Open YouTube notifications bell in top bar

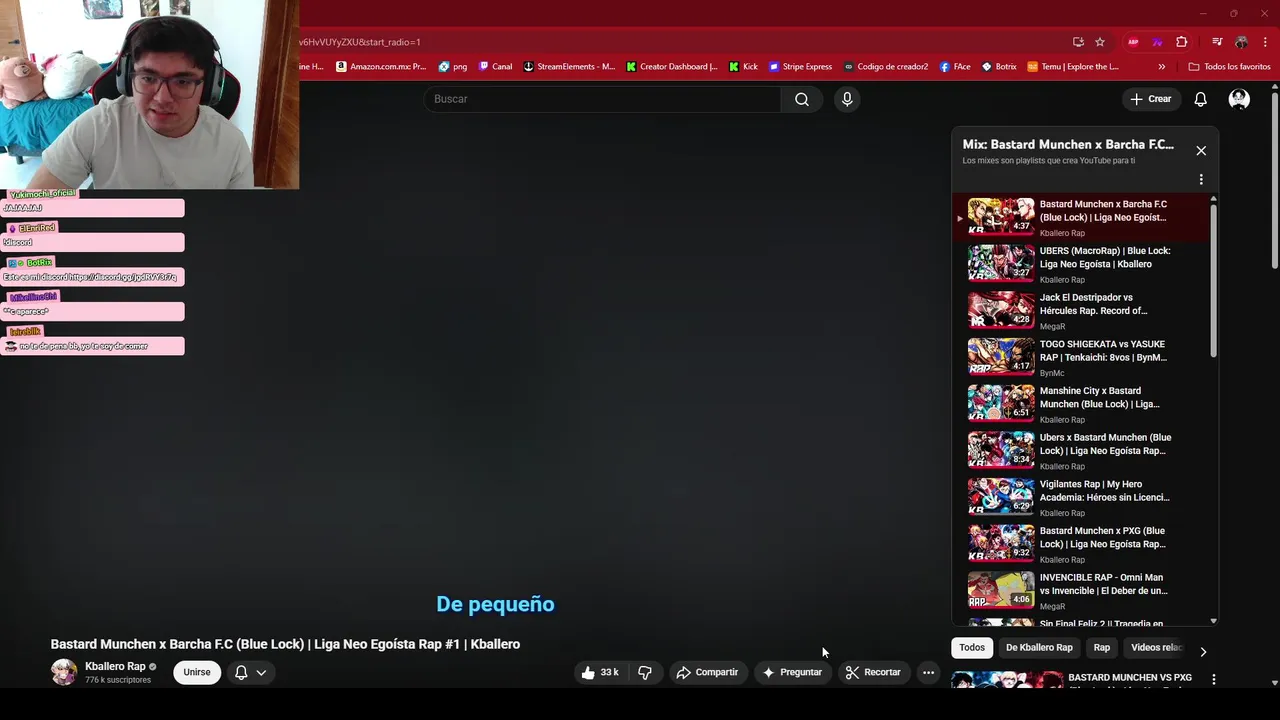1201,99
